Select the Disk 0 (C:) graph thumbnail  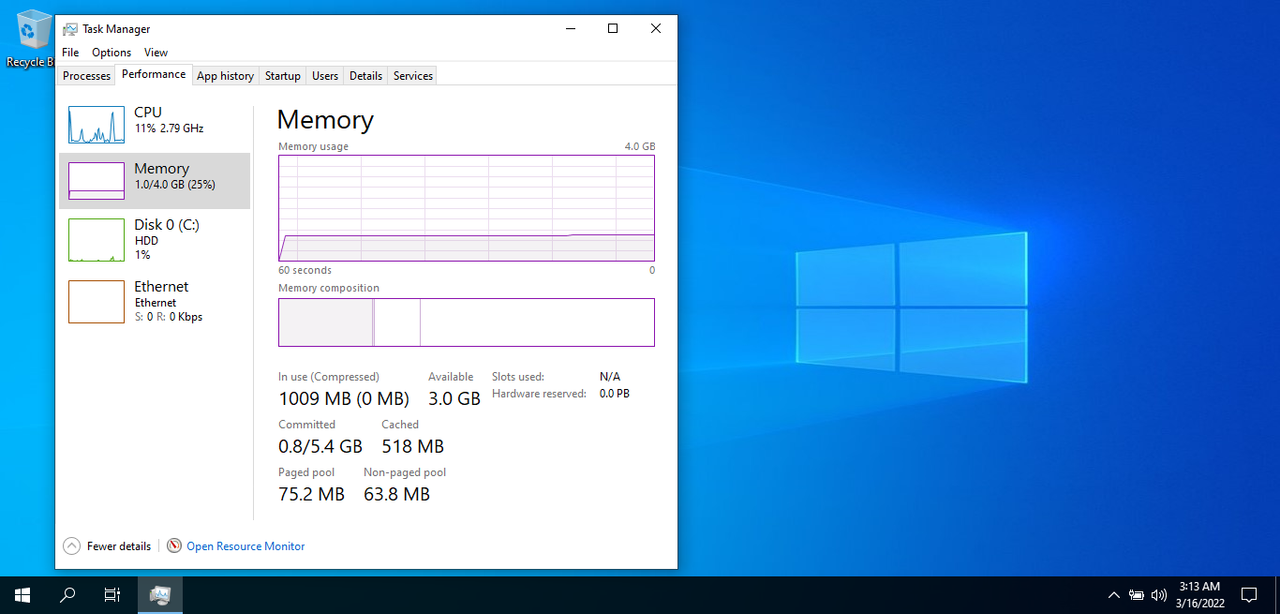click(x=96, y=240)
